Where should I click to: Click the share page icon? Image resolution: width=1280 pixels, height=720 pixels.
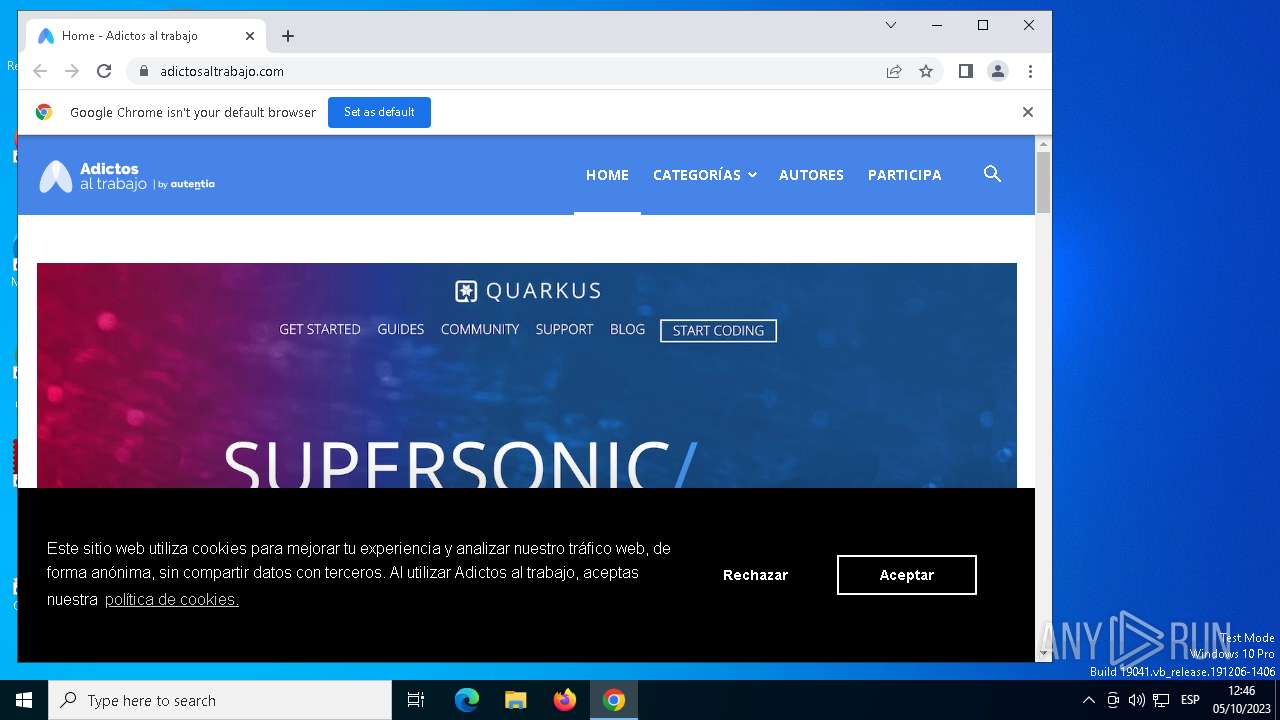pyautogui.click(x=894, y=71)
